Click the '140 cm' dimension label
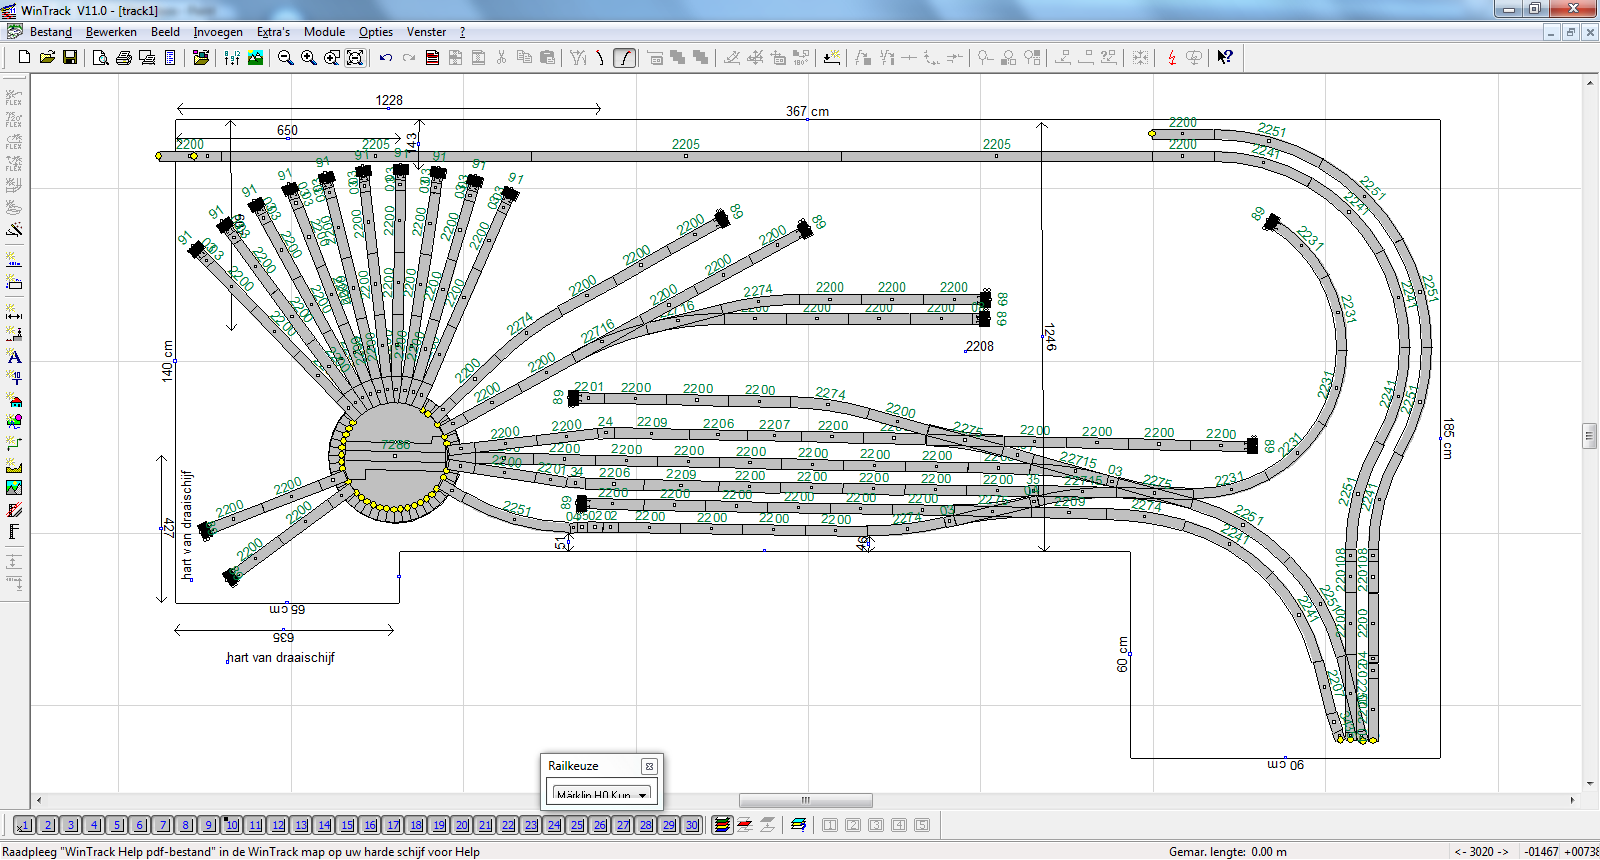This screenshot has width=1600, height=860. (167, 361)
